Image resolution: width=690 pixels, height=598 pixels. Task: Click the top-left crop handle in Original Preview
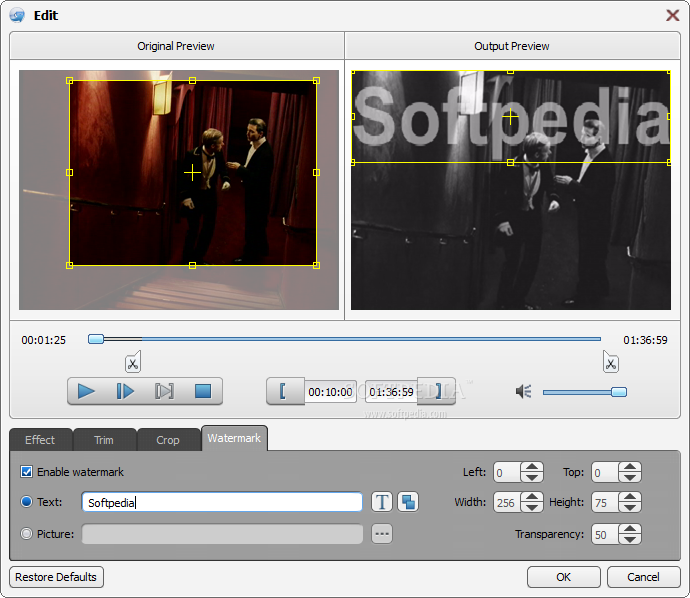click(x=69, y=81)
